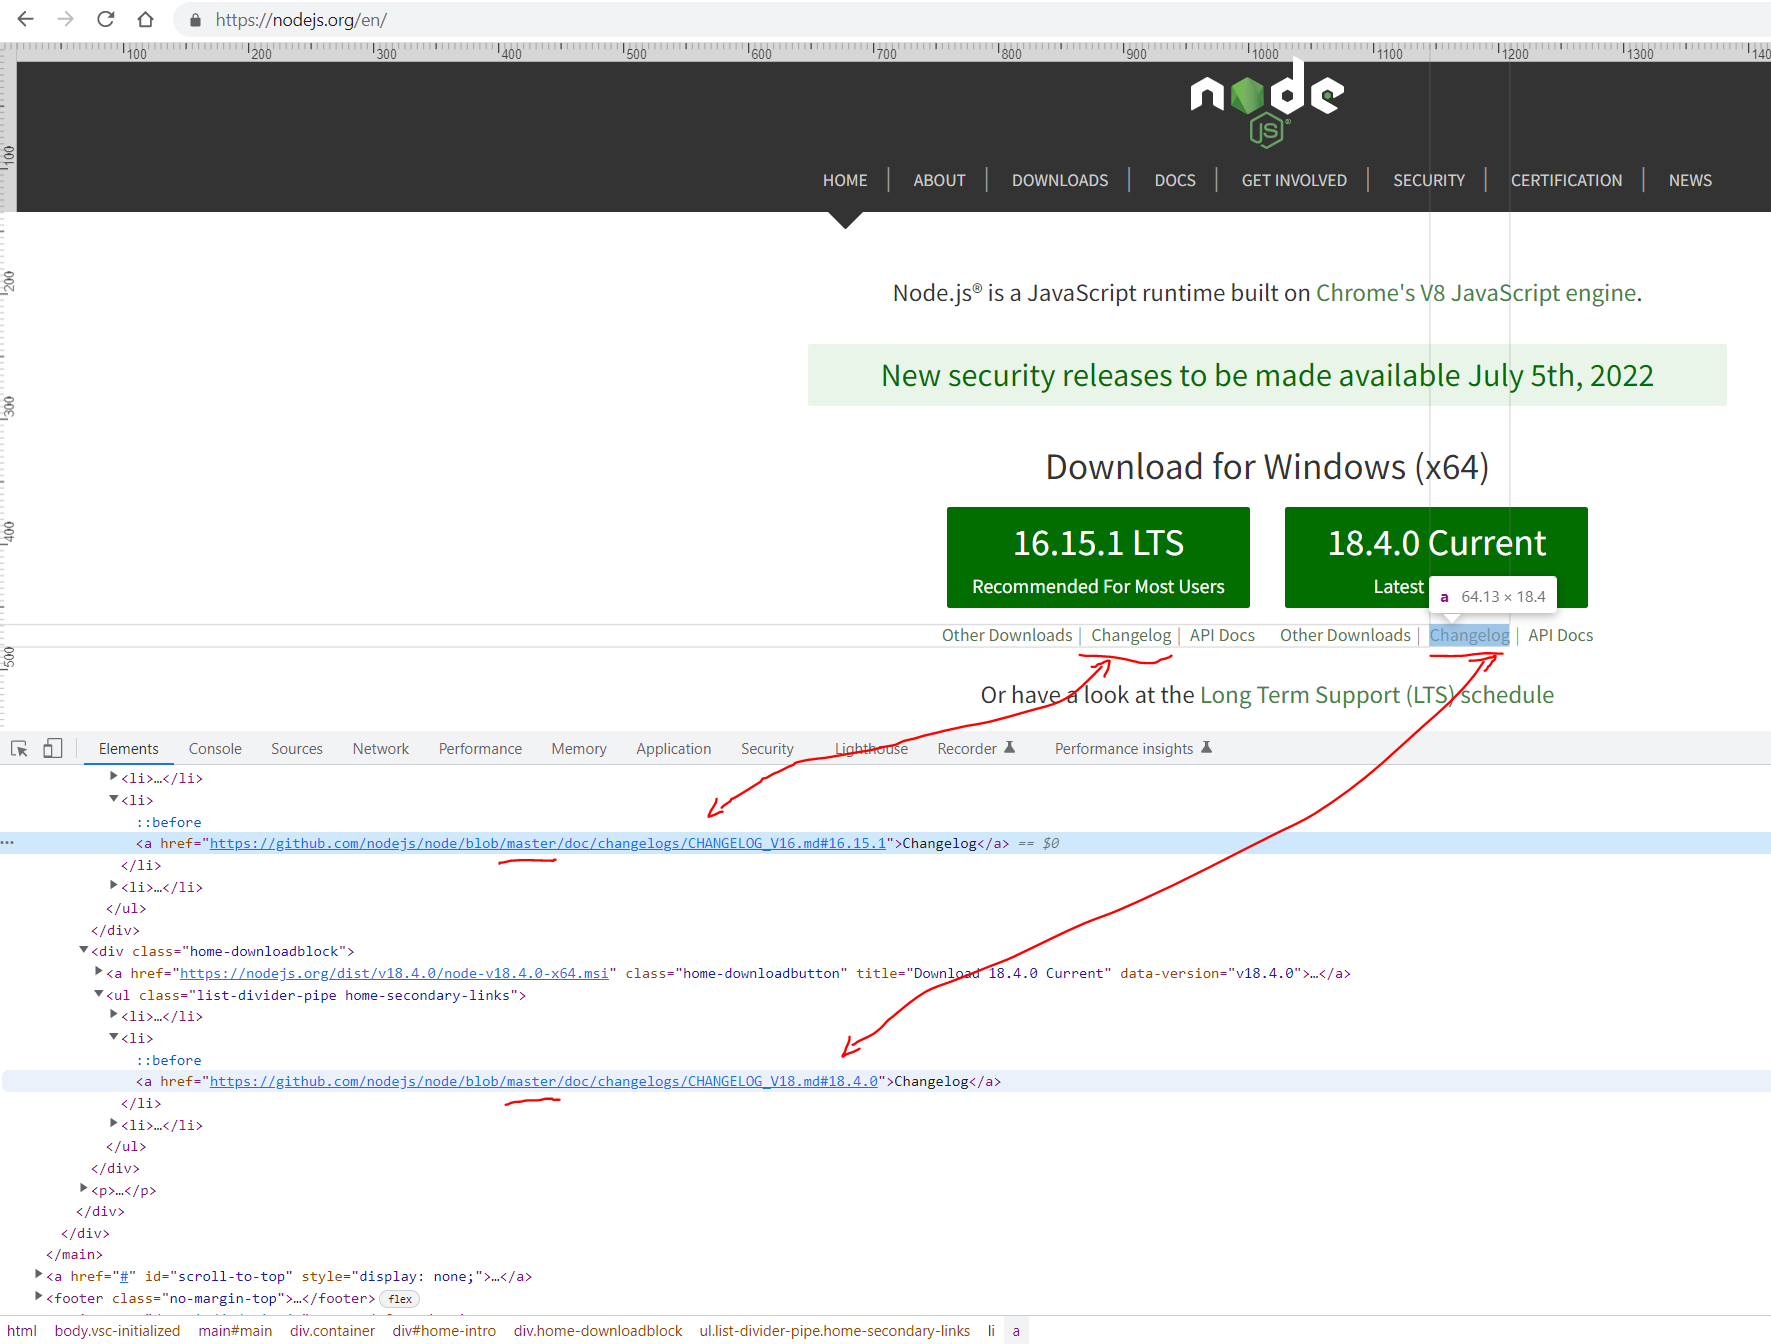
Task: Reload the current page
Action: click(106, 19)
